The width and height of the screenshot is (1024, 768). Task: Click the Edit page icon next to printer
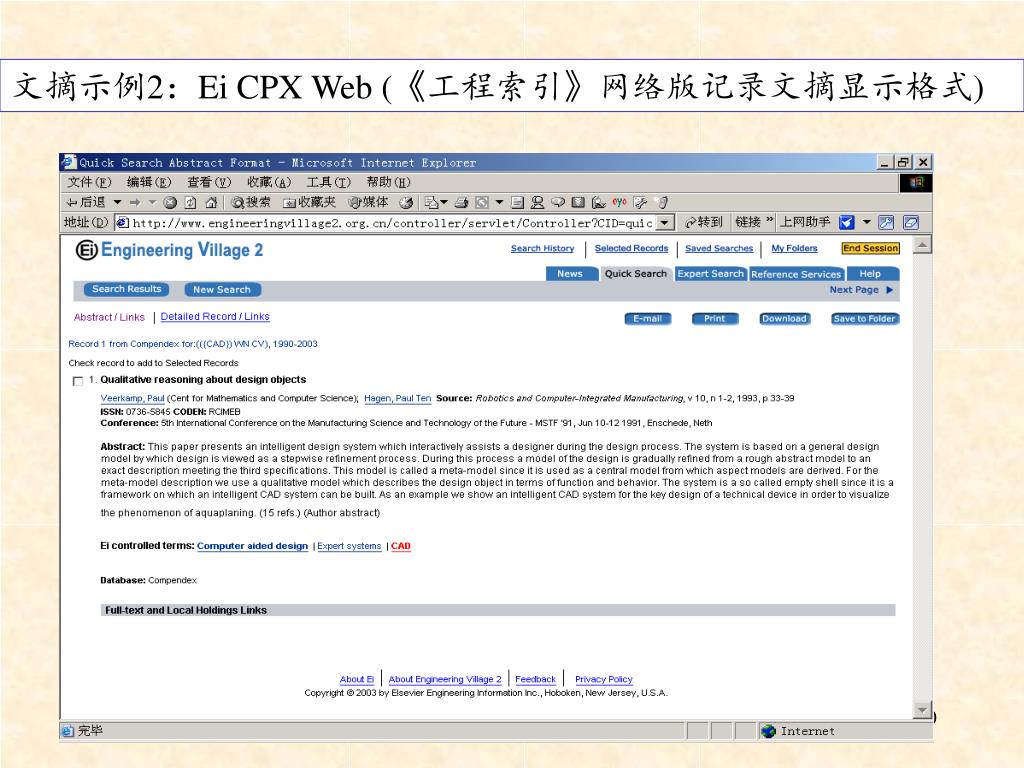pyautogui.click(x=481, y=202)
